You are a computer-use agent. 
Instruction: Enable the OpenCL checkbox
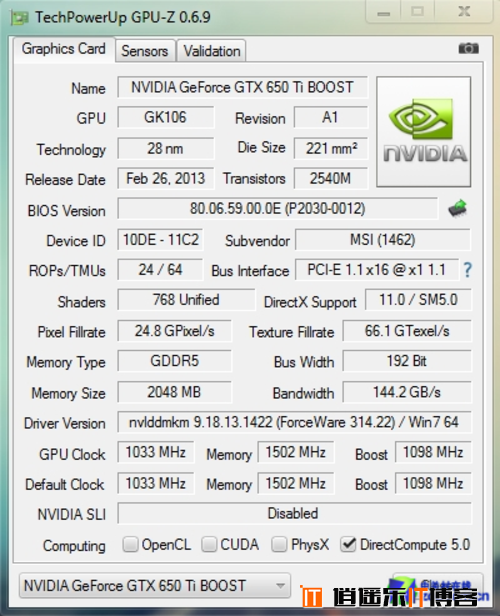[130, 544]
